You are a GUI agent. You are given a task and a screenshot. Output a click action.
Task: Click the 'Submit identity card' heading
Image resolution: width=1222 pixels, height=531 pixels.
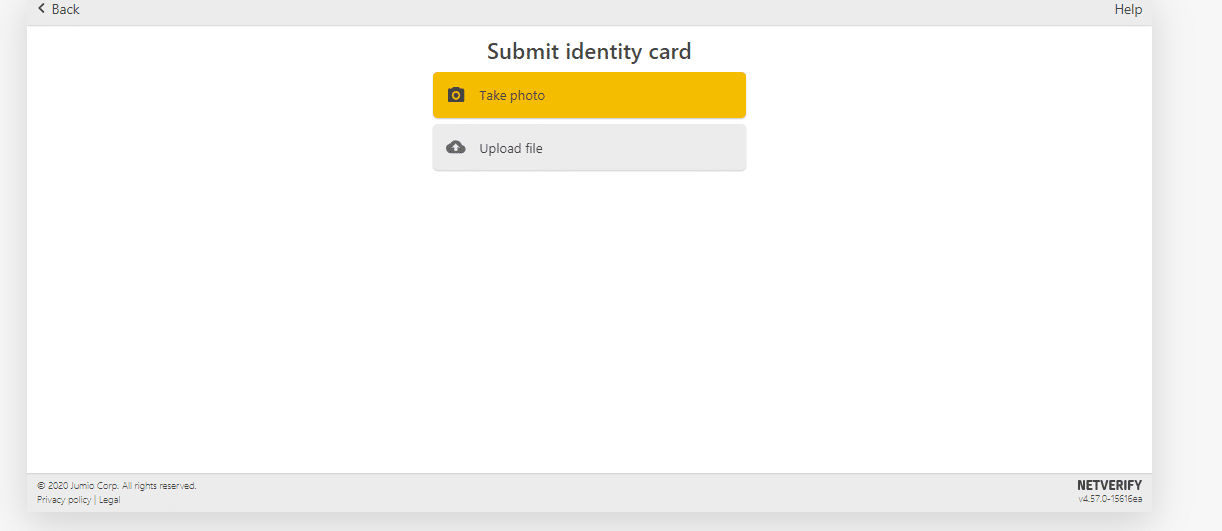tap(589, 51)
